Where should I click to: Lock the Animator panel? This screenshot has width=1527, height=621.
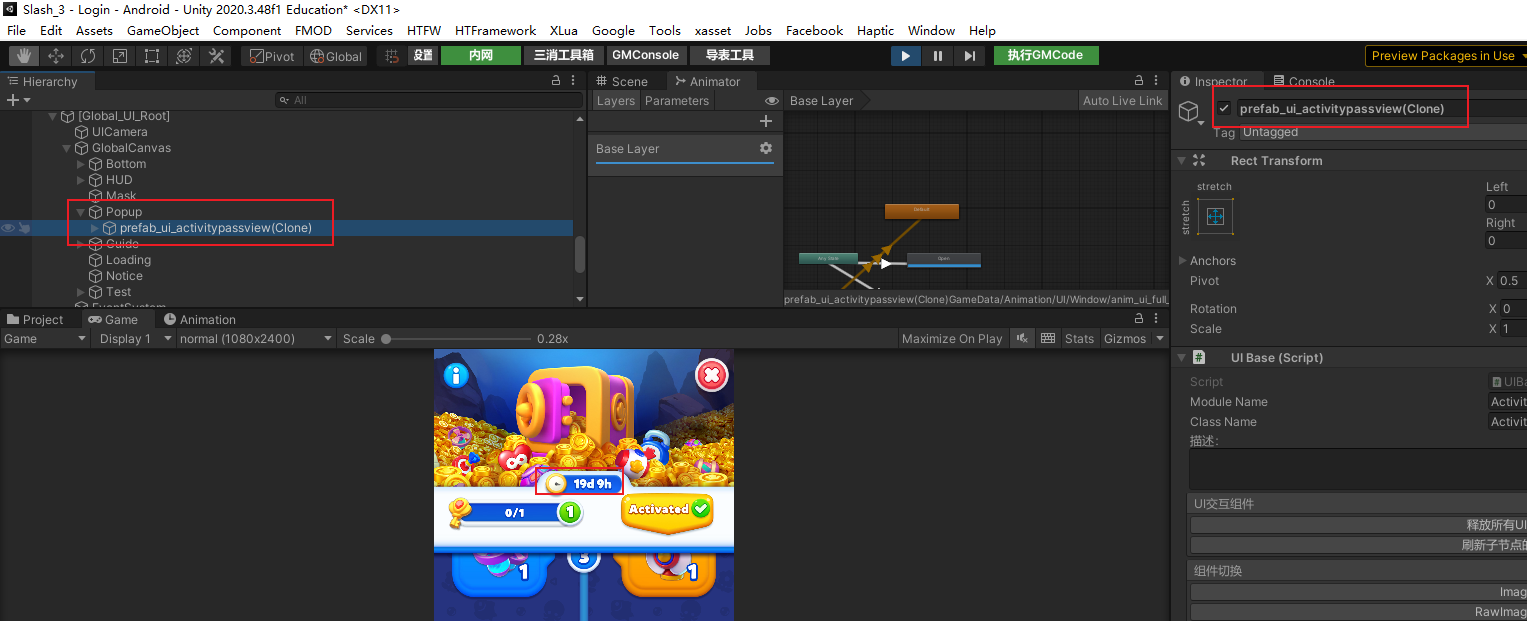point(1139,81)
